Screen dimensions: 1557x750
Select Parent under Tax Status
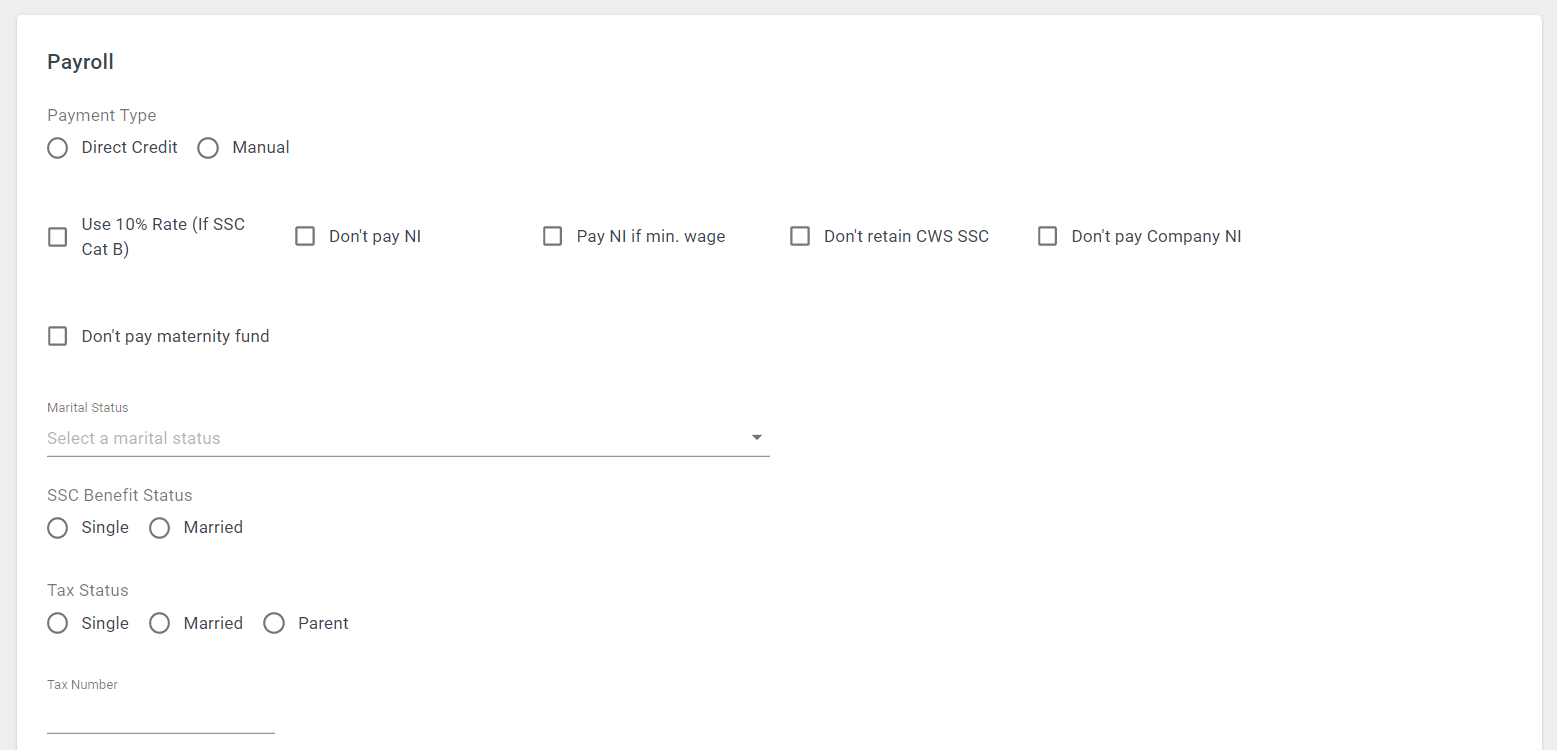[x=274, y=624]
